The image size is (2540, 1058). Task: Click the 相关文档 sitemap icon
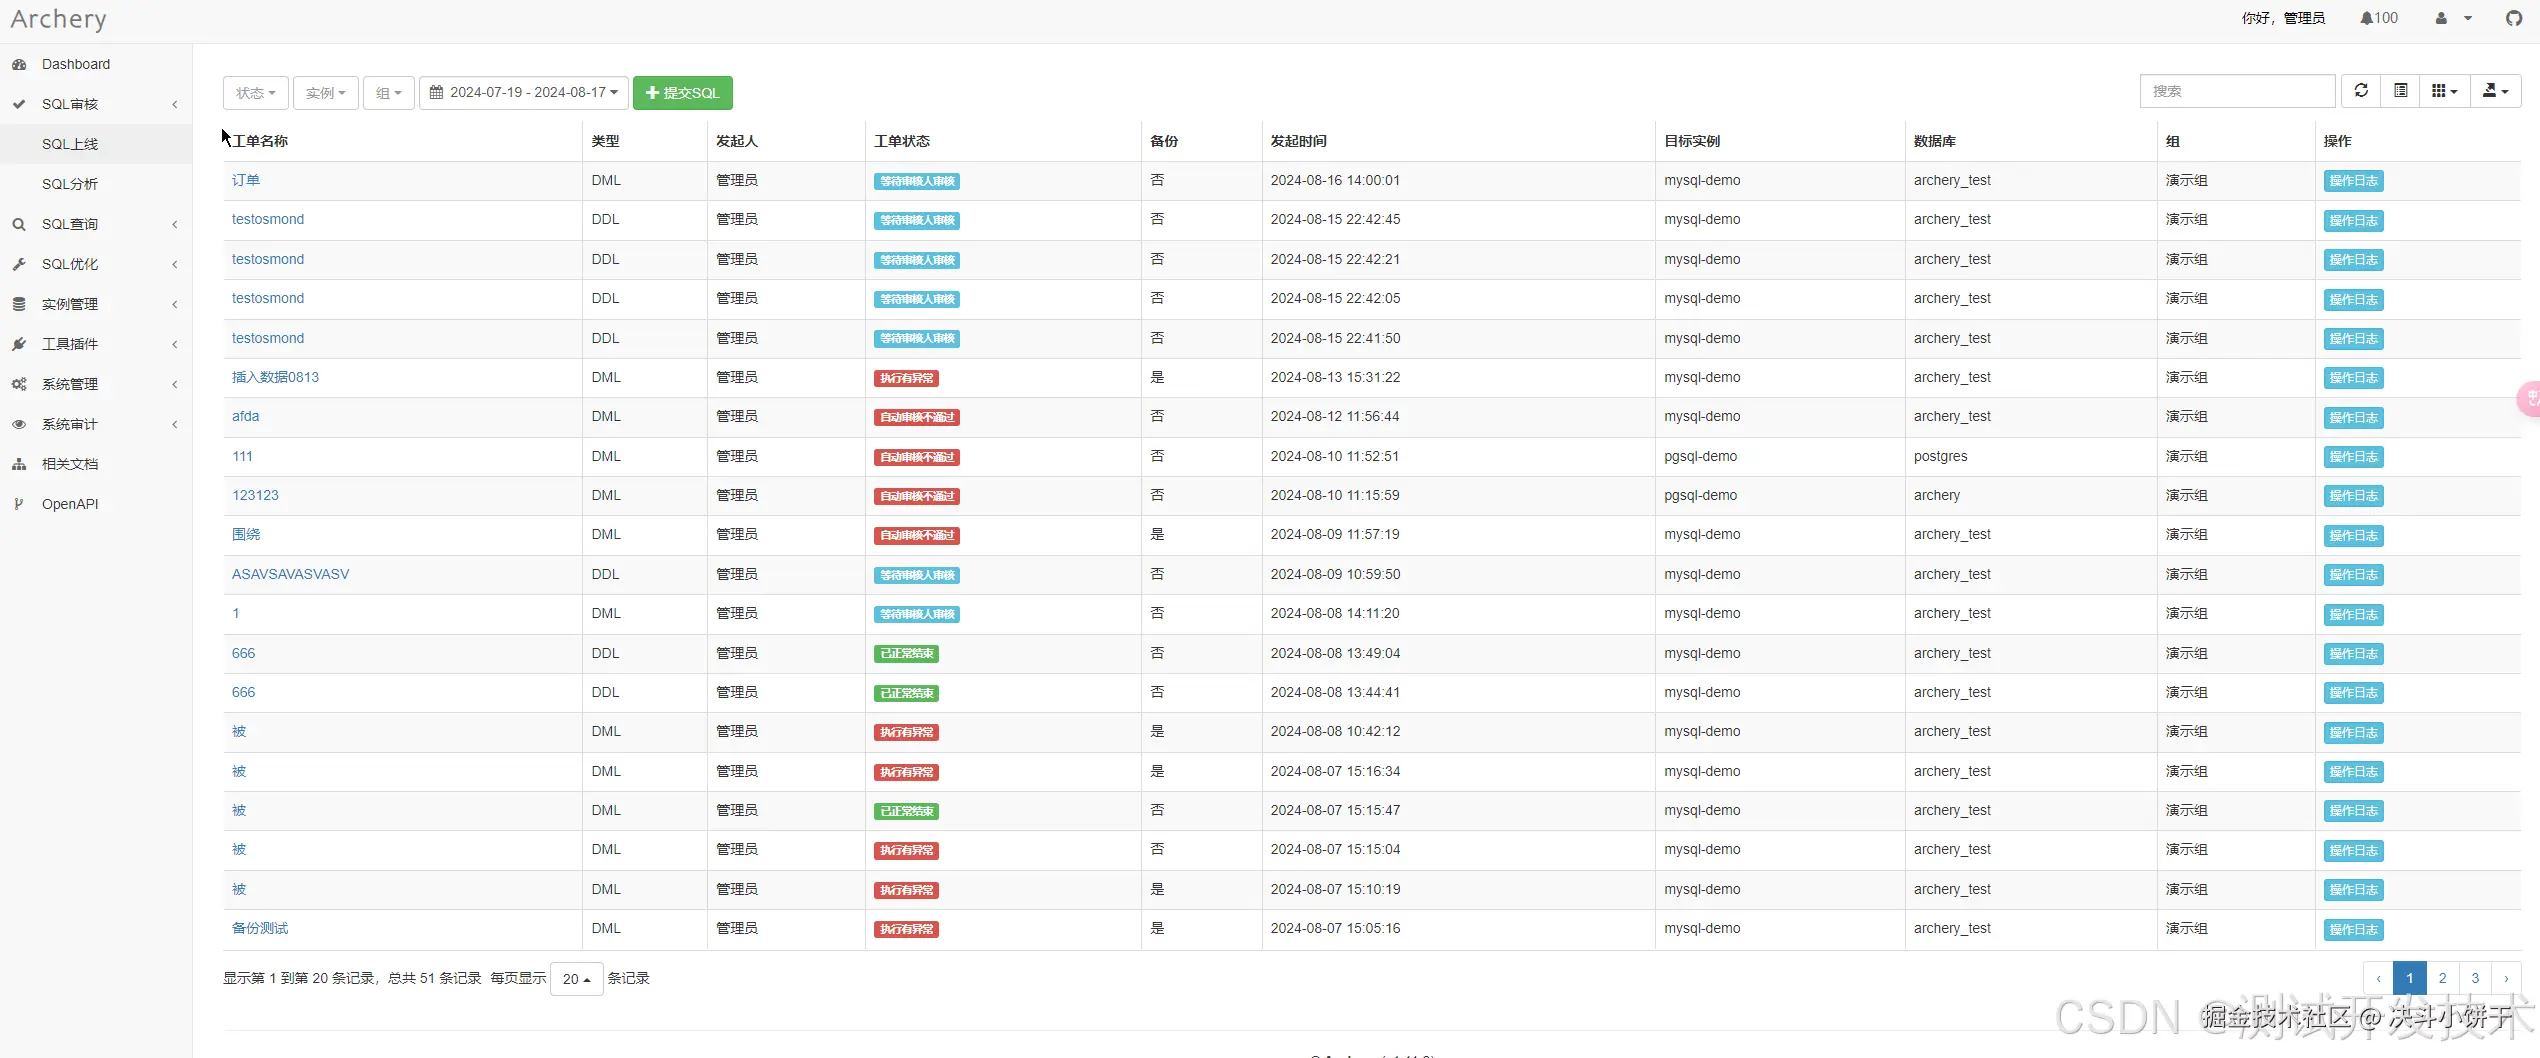click(x=19, y=464)
